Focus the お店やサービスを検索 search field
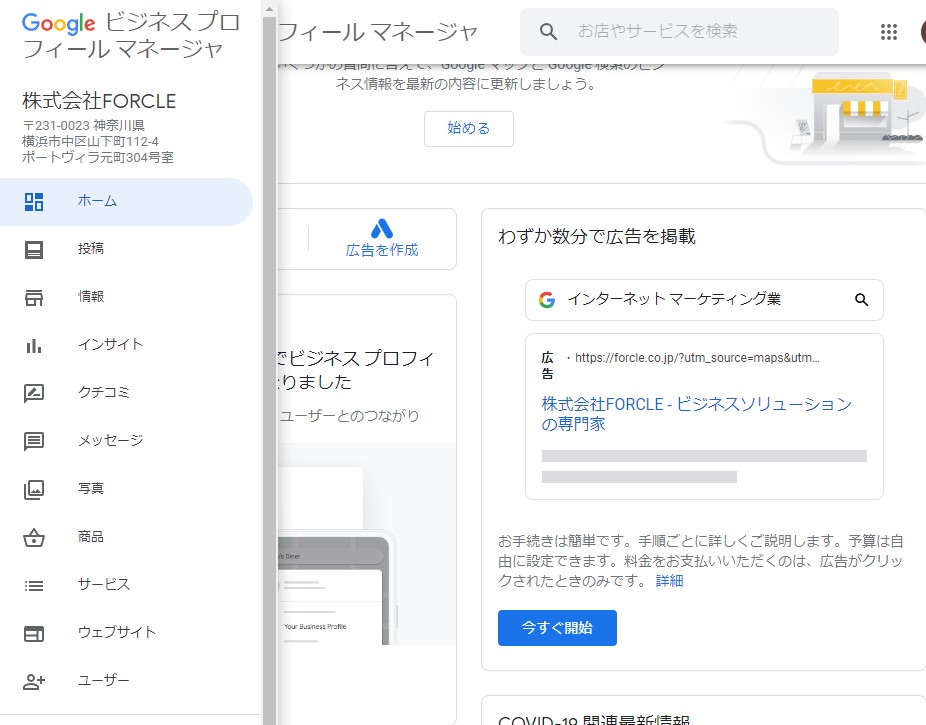 tap(679, 31)
